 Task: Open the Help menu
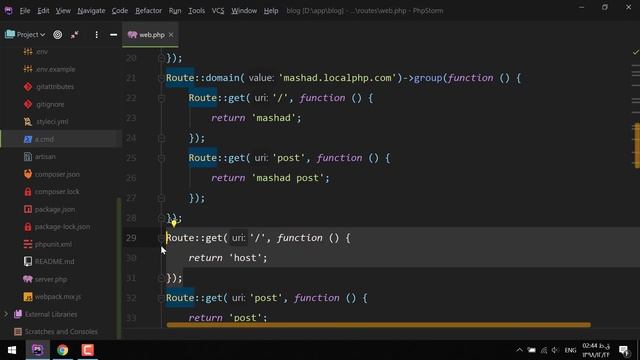[x=271, y=11]
